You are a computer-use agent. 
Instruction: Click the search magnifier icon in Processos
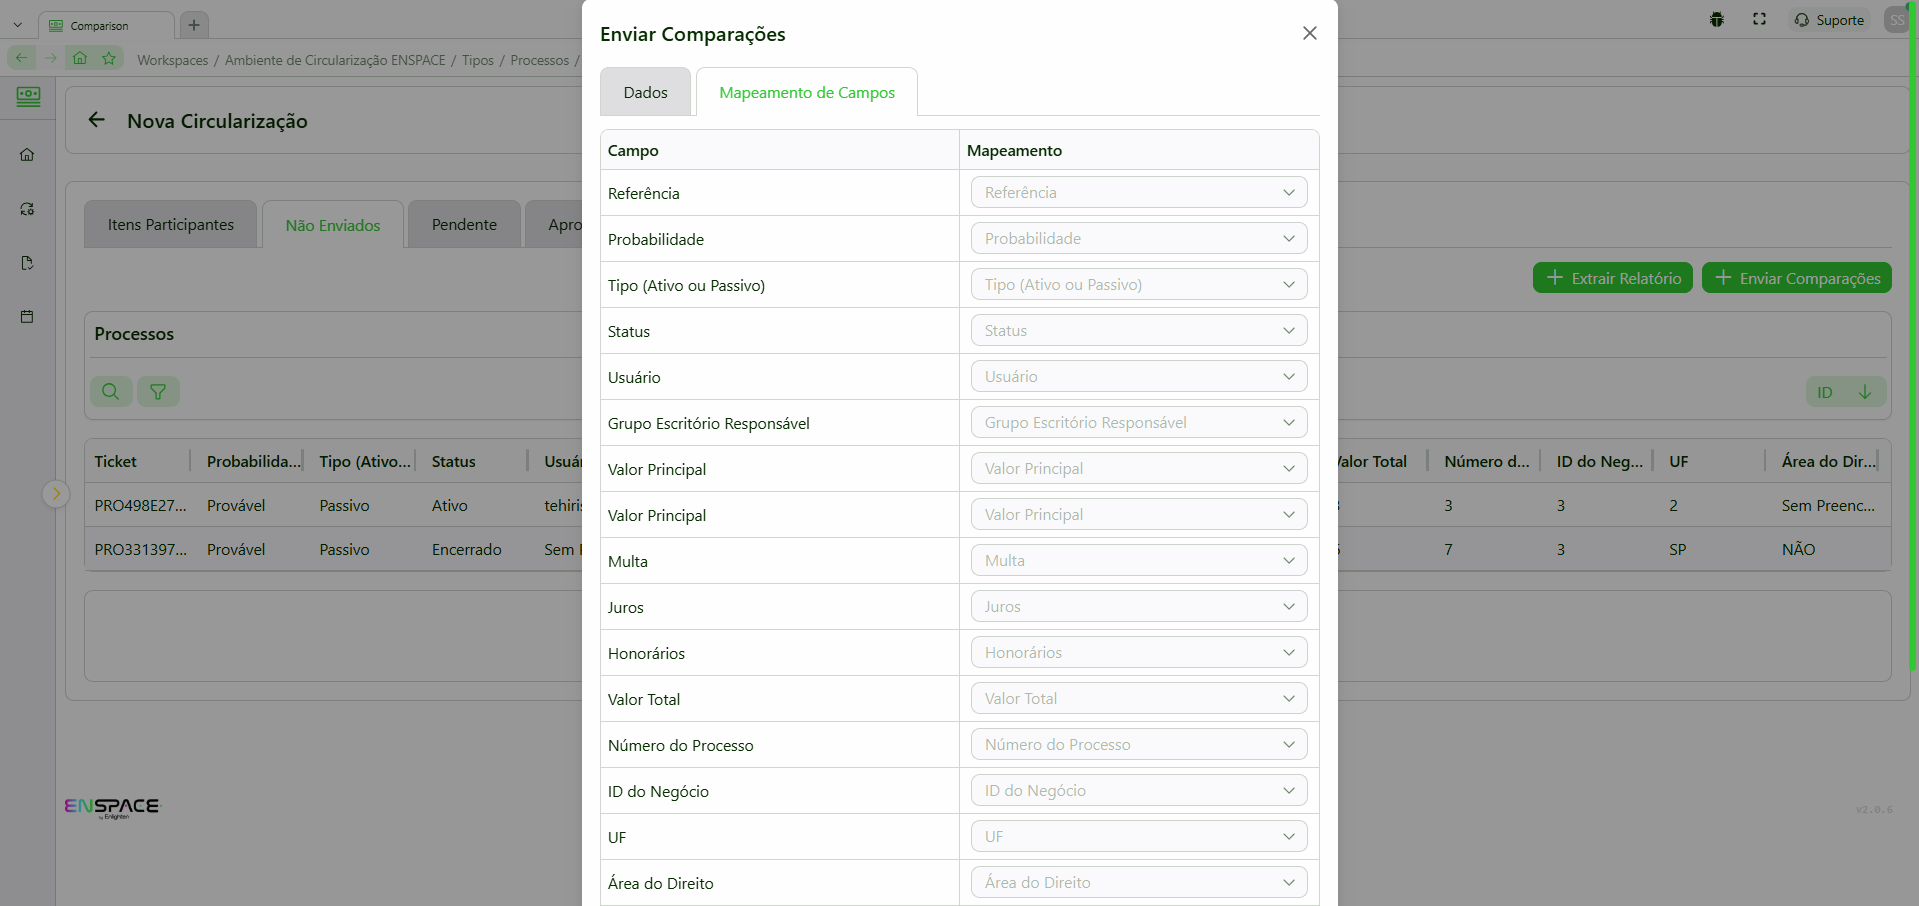pyautogui.click(x=111, y=392)
